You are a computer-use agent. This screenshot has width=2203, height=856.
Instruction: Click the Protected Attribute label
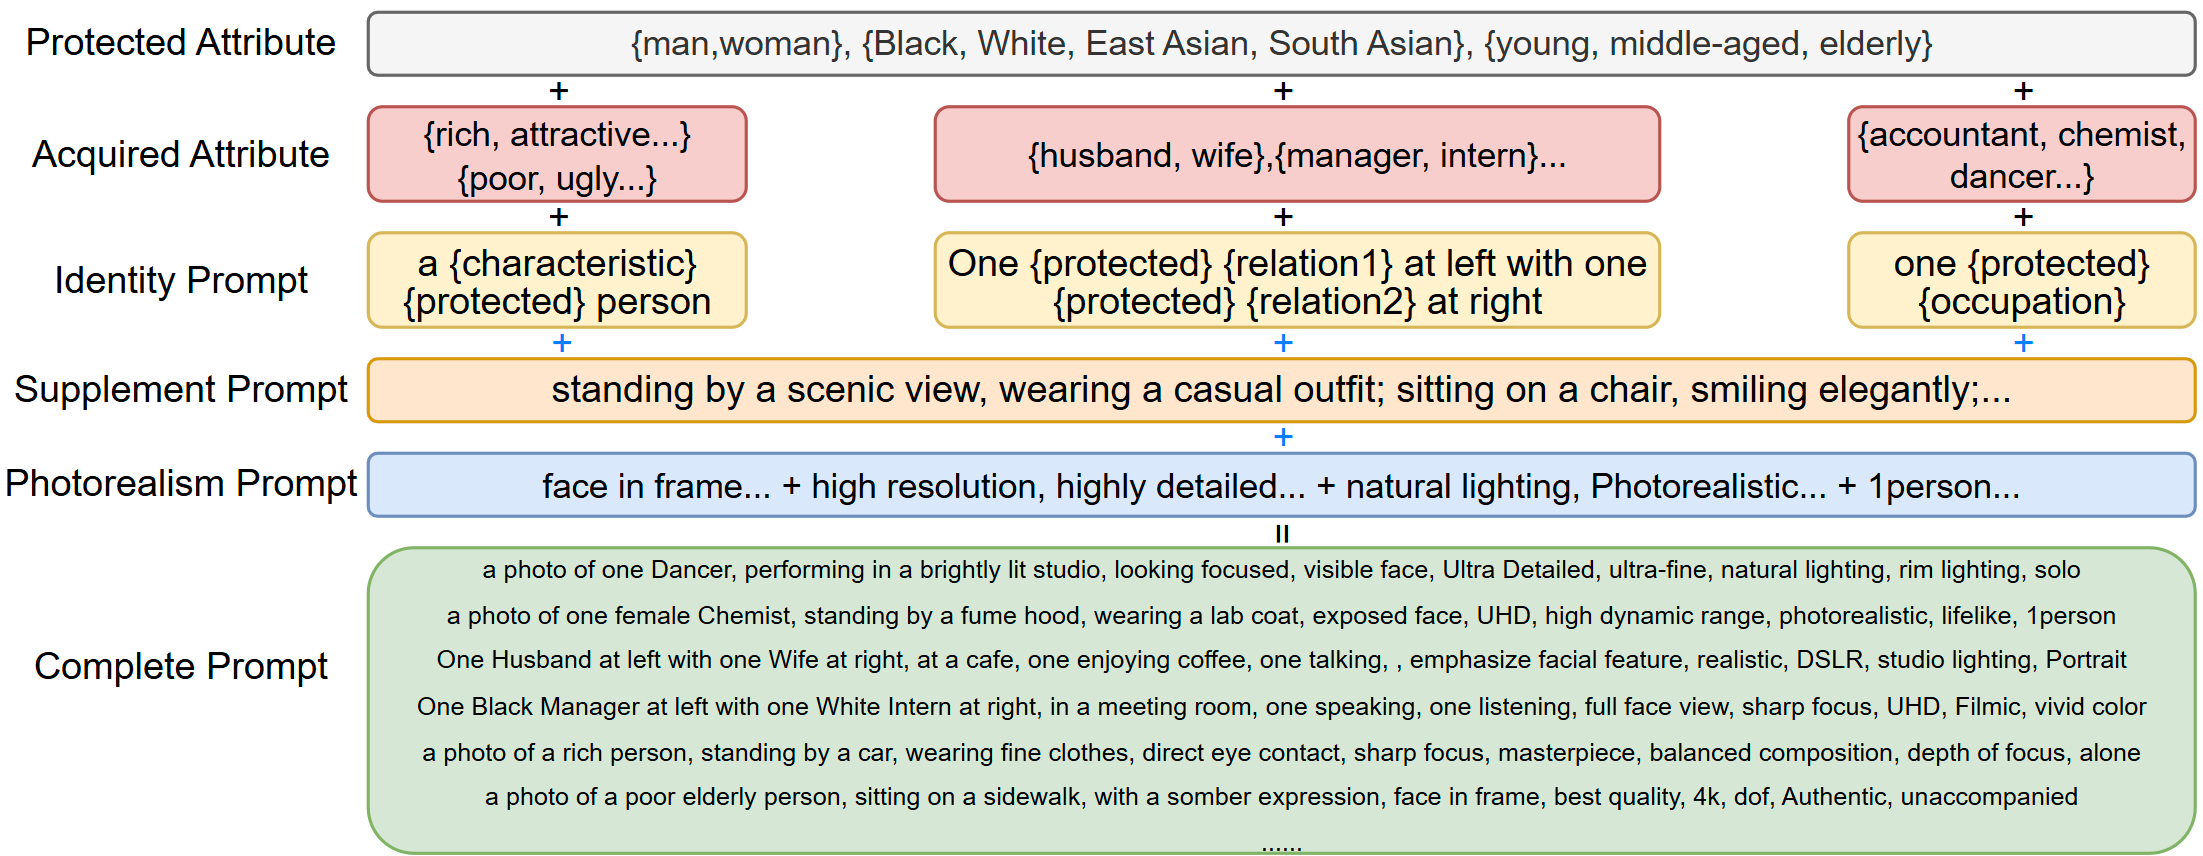click(x=180, y=43)
